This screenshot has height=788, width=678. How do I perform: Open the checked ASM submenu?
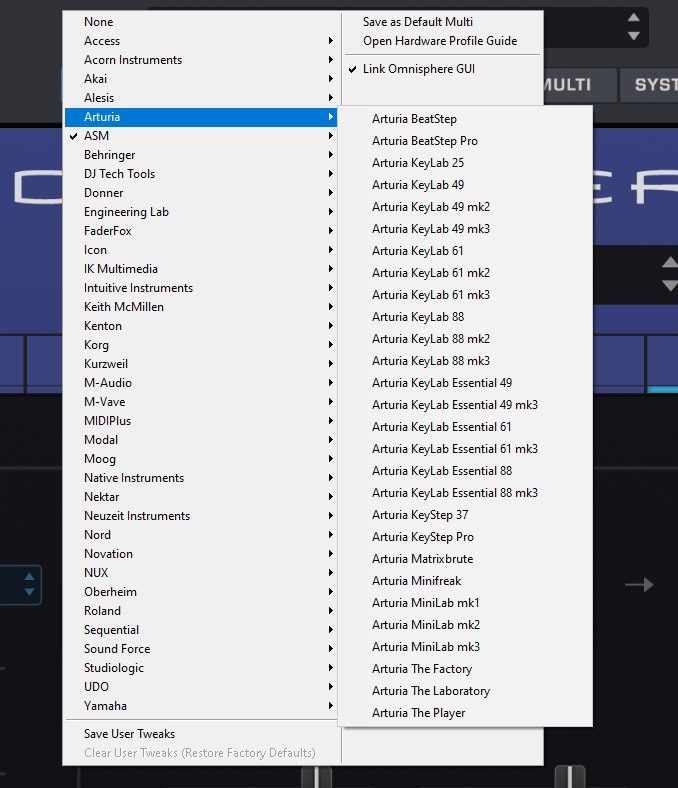click(201, 136)
